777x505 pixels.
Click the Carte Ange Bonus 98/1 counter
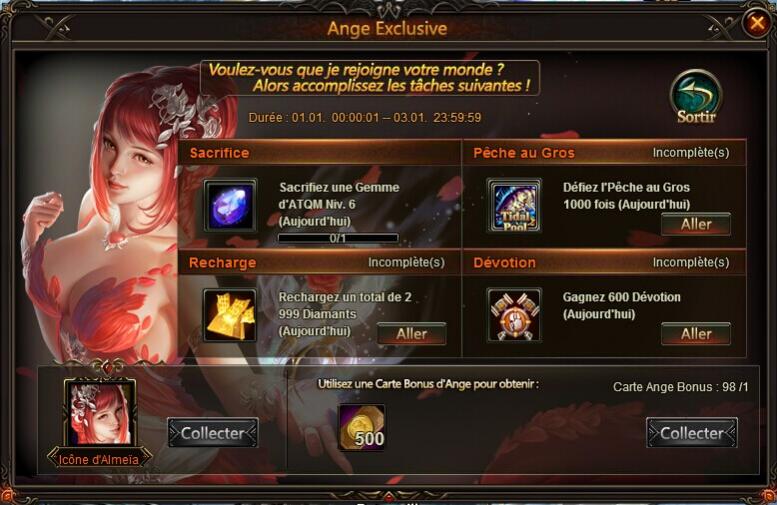[x=680, y=387]
